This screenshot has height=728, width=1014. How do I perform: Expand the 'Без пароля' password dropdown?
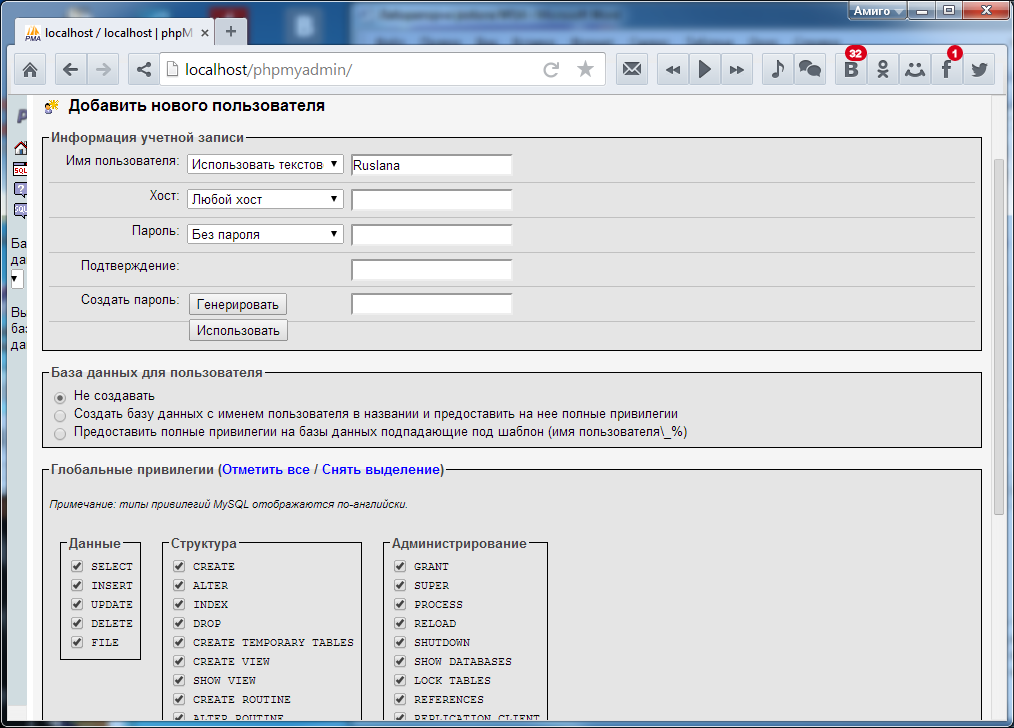266,235
